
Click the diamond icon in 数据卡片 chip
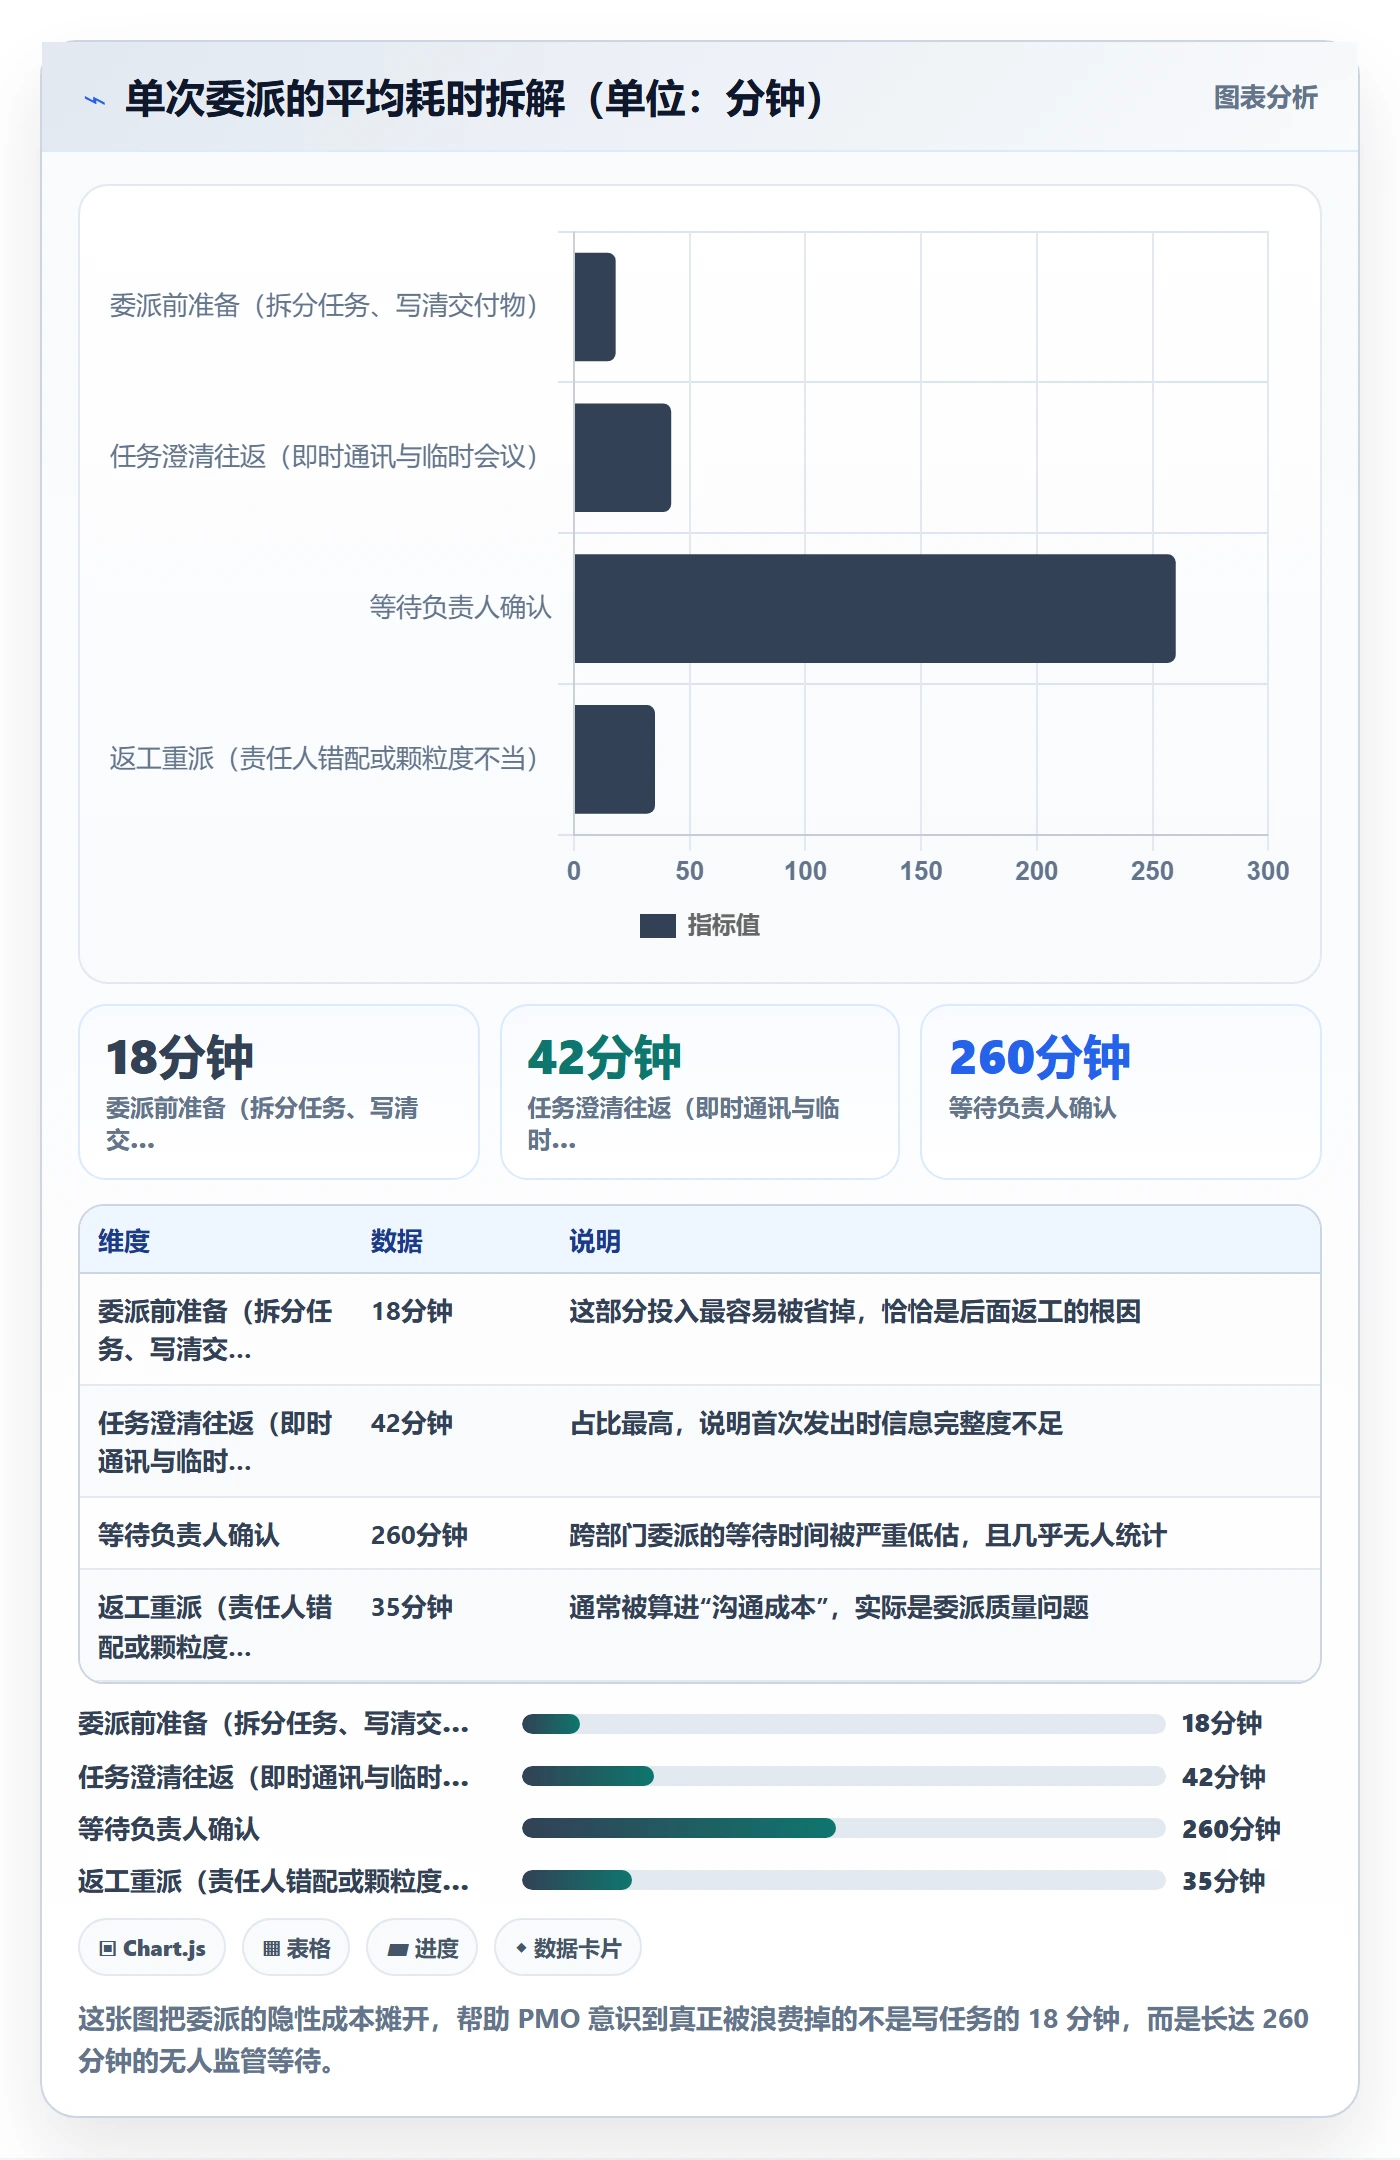521,1948
